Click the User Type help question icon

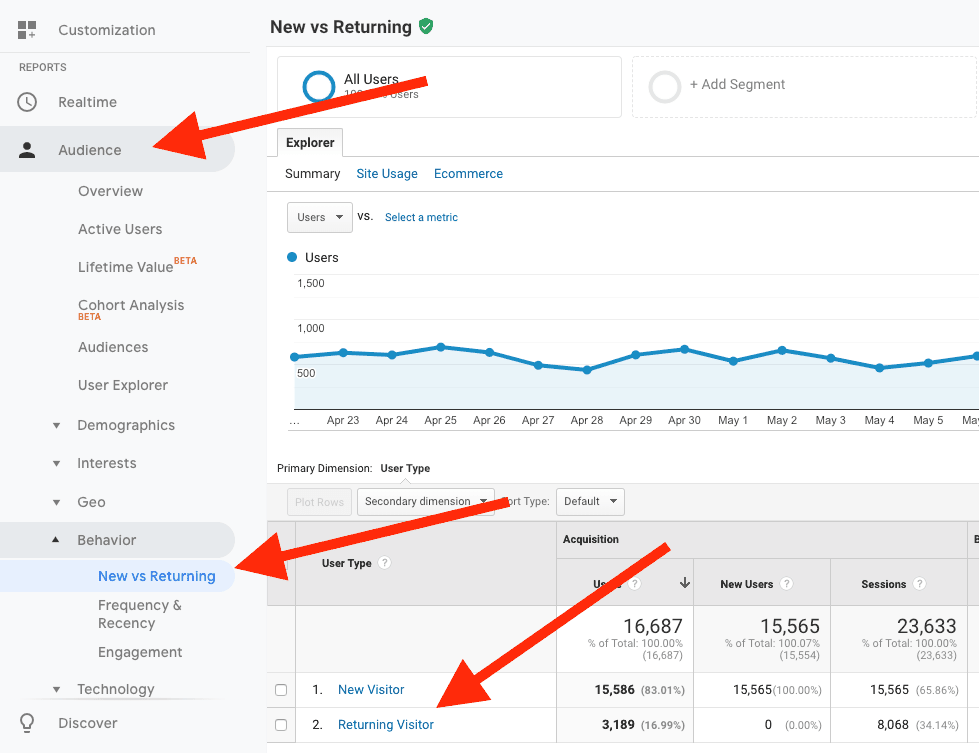384,563
